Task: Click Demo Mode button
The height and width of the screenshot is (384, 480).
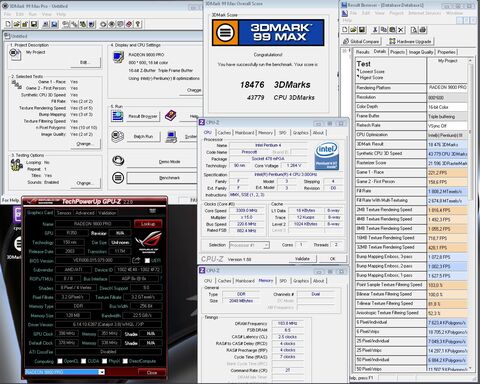Action: pyautogui.click(x=163, y=162)
